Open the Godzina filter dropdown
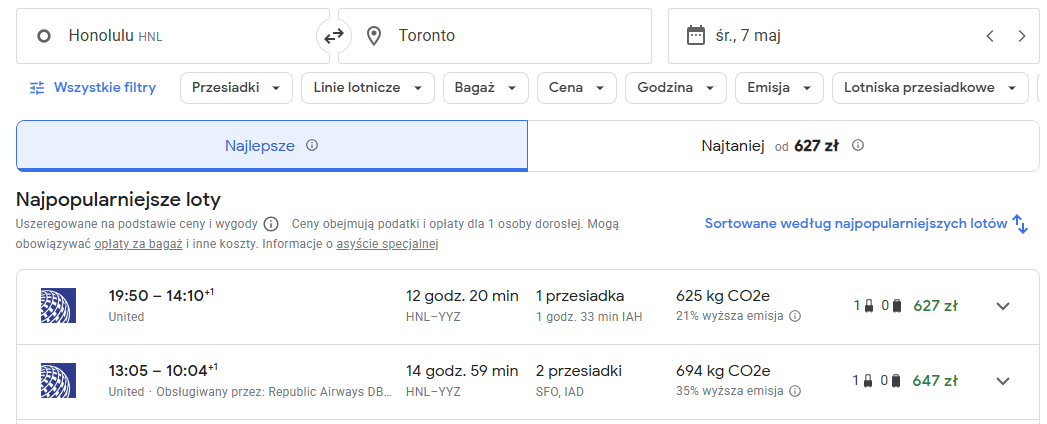Screen dimensions: 1047x424 (676, 87)
